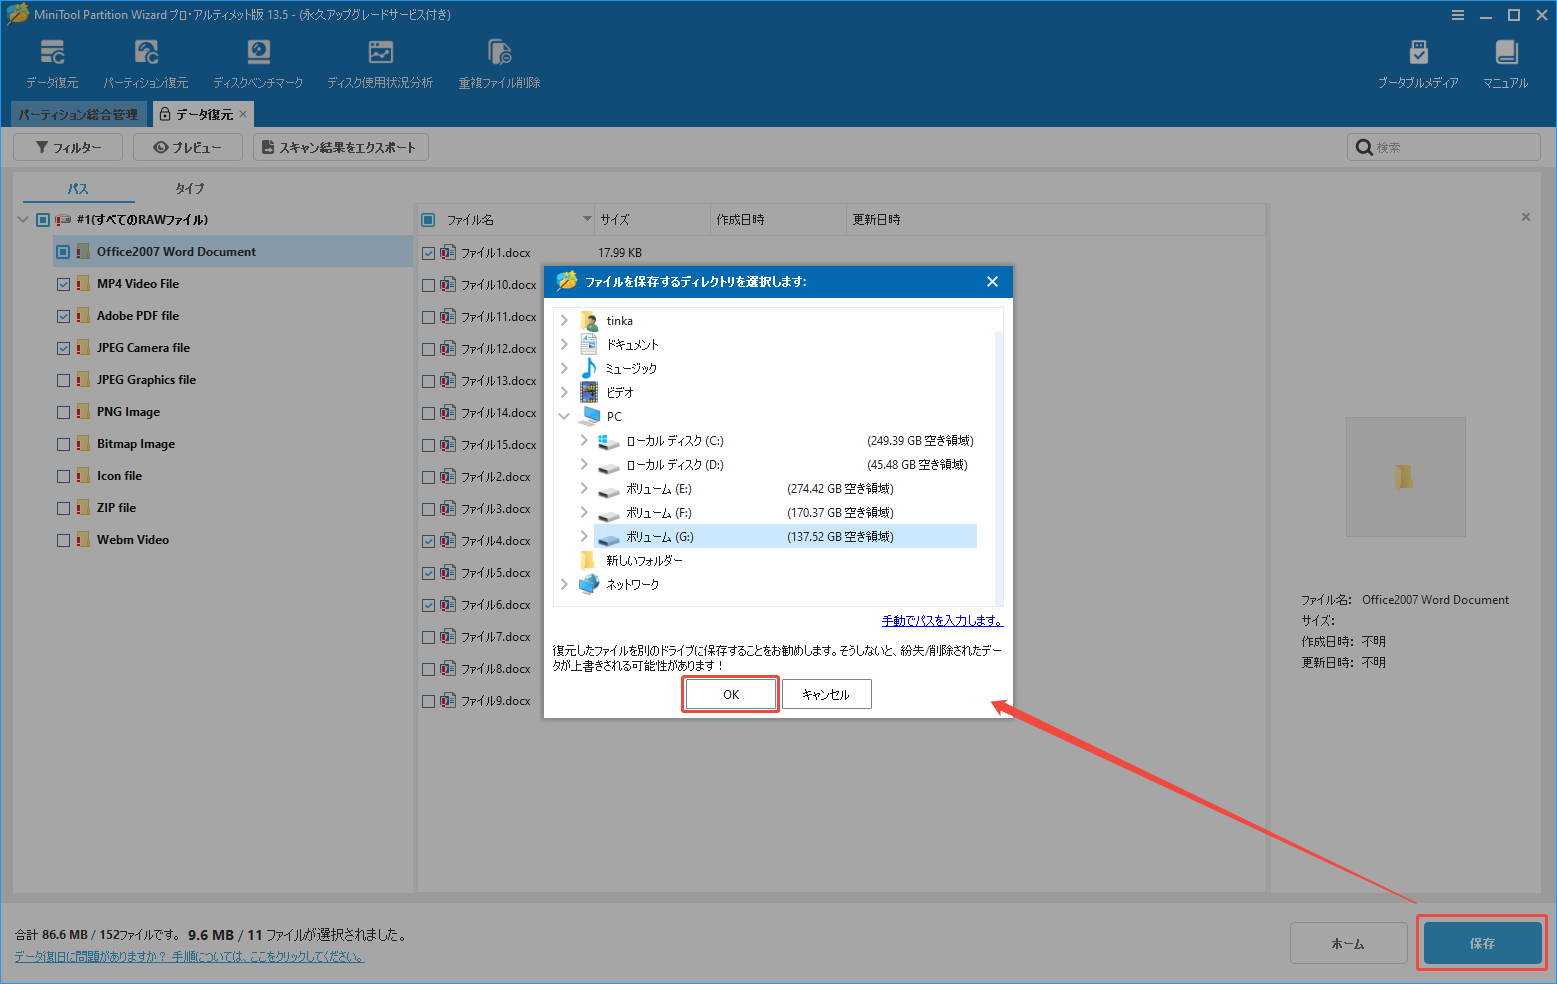Enable the JPEG Graphics file checkbox
Screen dimensions: 1557x984
(x=63, y=379)
